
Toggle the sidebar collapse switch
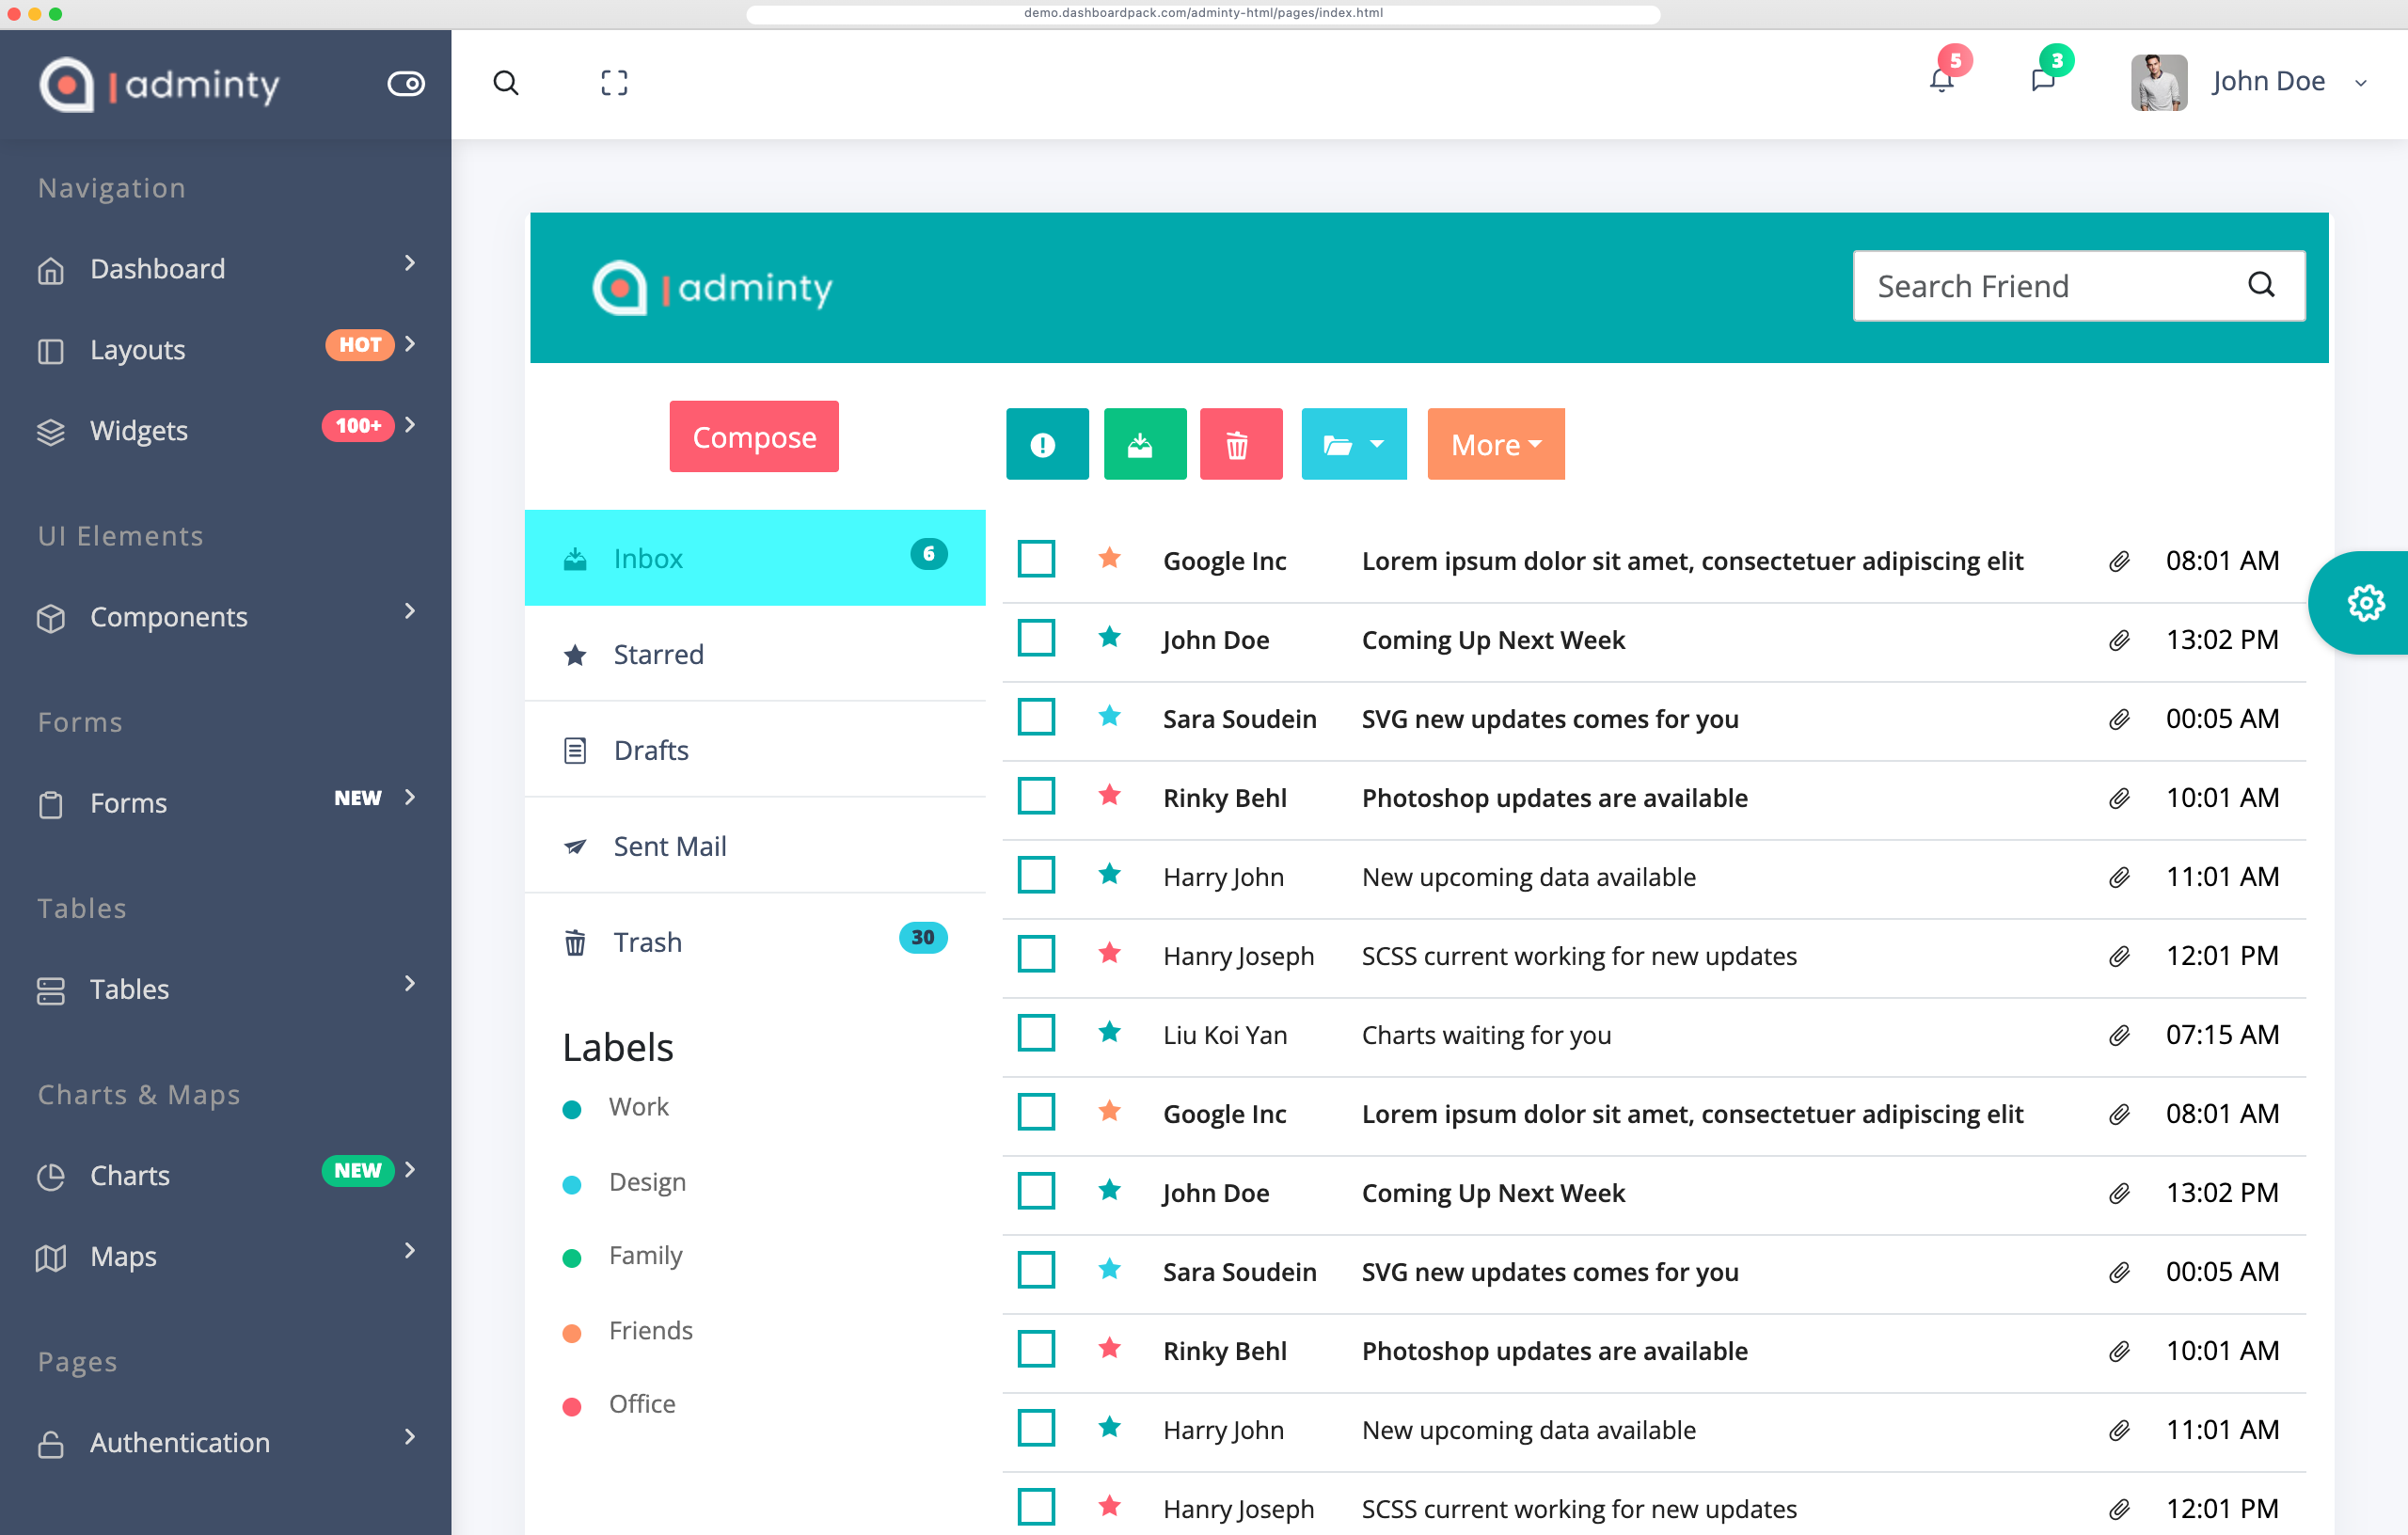(406, 83)
